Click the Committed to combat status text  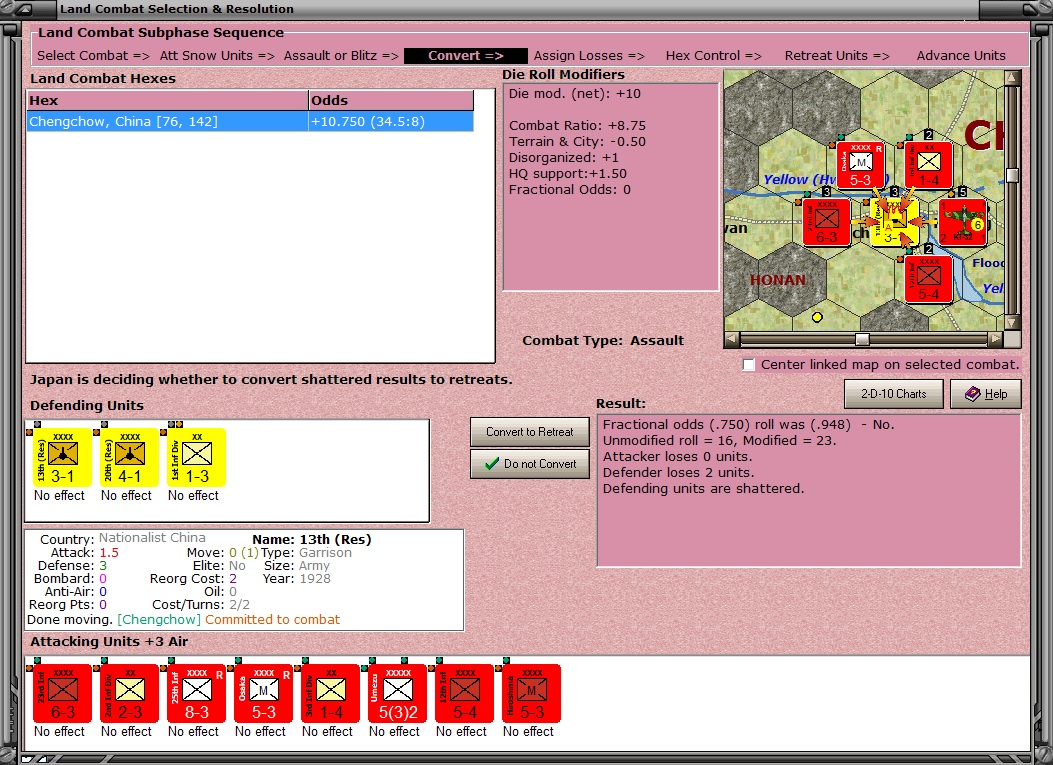pos(273,620)
